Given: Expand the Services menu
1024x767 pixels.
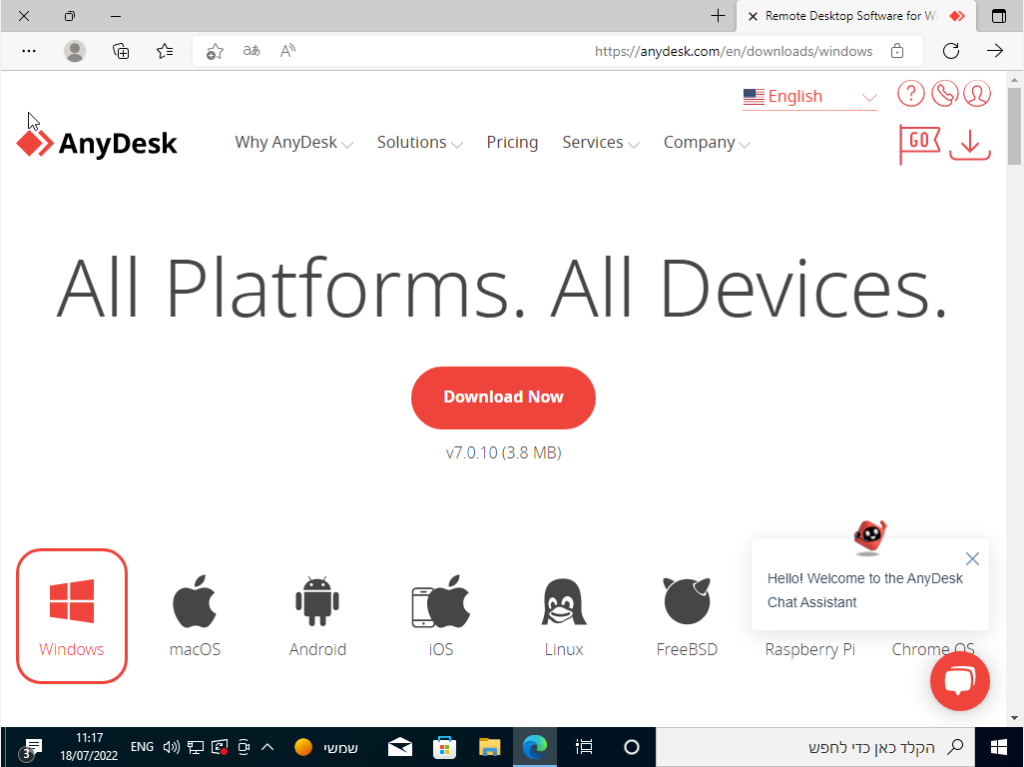Looking at the screenshot, I should pyautogui.click(x=601, y=142).
